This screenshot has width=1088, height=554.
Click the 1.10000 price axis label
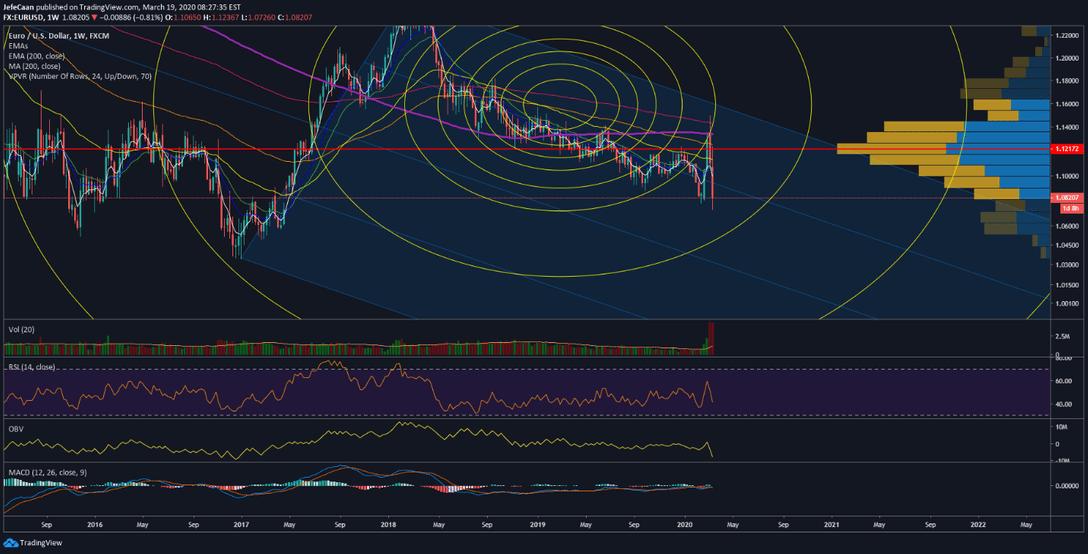pyautogui.click(x=1065, y=176)
